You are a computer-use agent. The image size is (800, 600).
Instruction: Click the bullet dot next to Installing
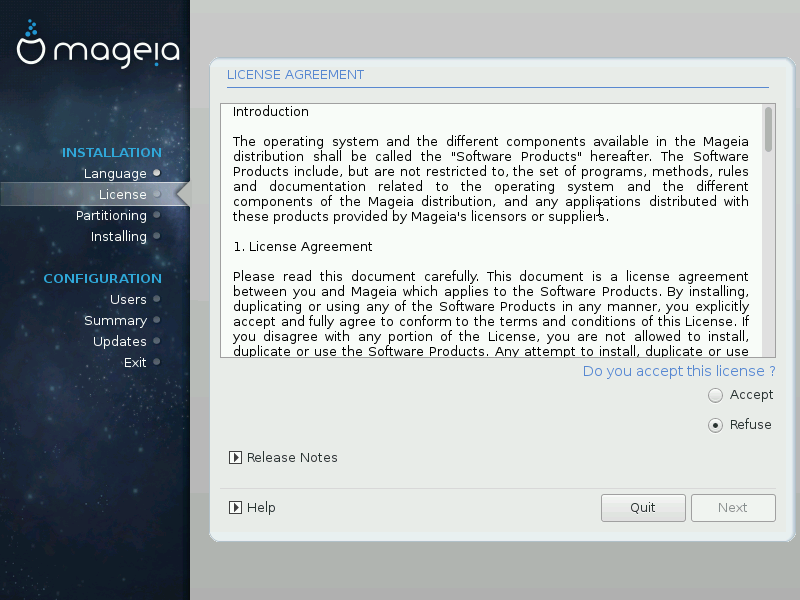pos(157,236)
